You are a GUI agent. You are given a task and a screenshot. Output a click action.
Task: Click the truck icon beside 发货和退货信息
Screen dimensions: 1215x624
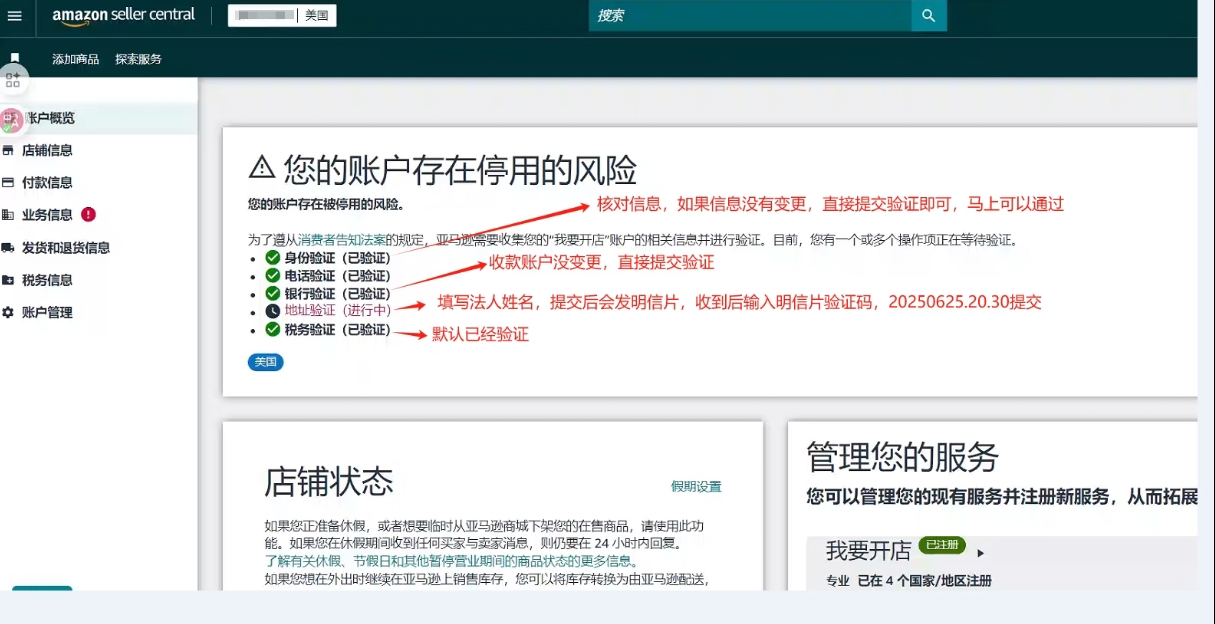[8, 248]
